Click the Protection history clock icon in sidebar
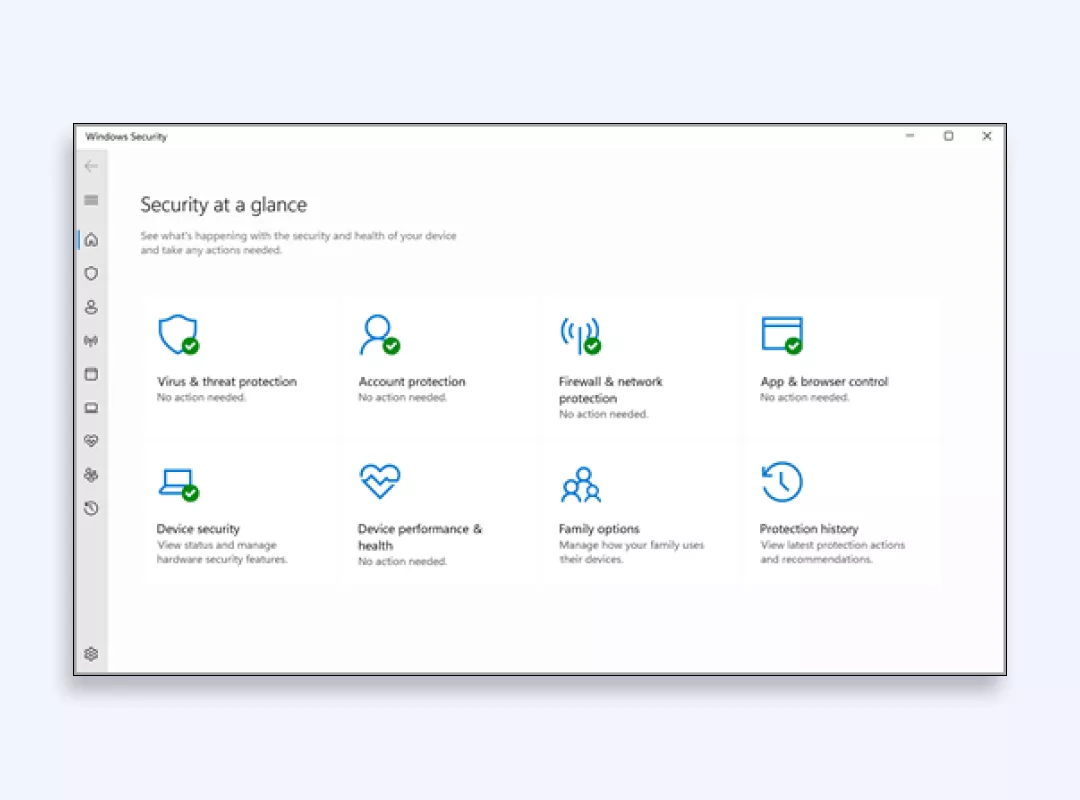The width and height of the screenshot is (1080, 800). (91, 508)
